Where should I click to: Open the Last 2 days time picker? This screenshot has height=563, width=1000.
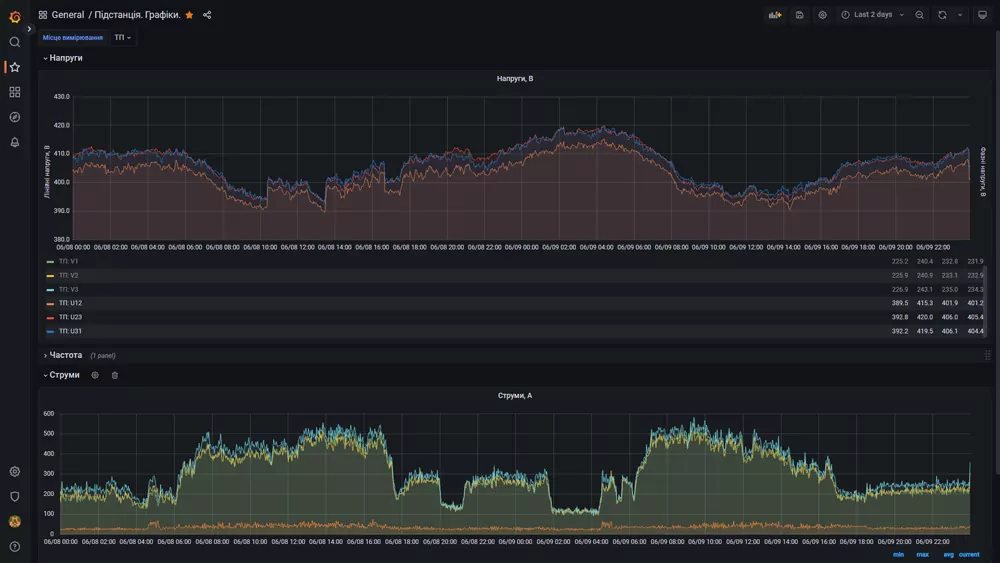click(x=873, y=15)
